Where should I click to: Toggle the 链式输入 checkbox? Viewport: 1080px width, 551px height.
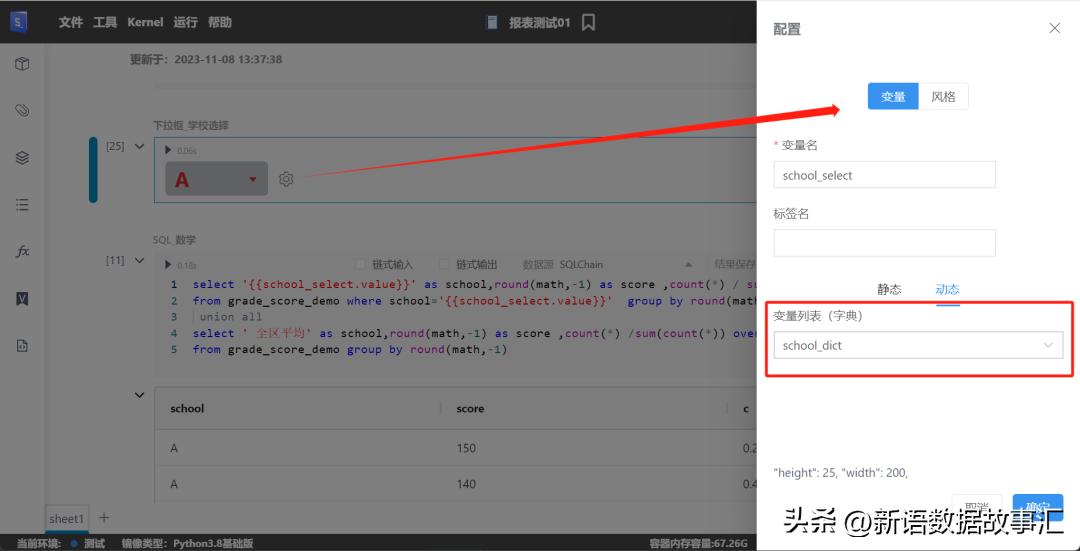click(360, 264)
